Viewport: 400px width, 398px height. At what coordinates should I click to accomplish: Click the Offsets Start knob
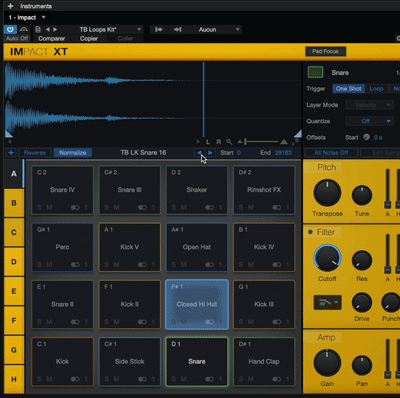pyautogui.click(x=366, y=137)
